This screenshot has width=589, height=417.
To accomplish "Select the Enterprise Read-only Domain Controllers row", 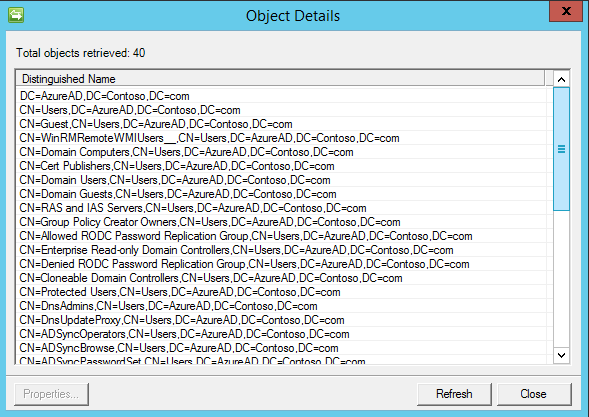I will [282, 250].
